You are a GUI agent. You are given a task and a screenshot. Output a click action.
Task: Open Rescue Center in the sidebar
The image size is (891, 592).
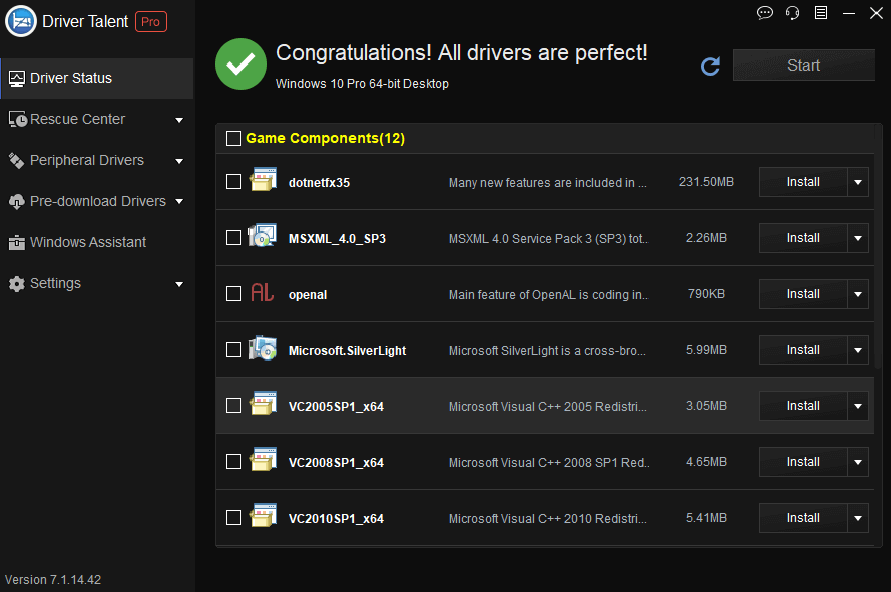(97, 119)
